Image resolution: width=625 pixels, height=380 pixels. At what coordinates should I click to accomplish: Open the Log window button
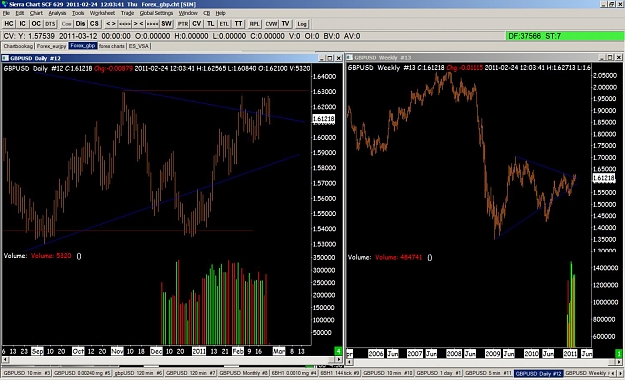pyautogui.click(x=302, y=24)
